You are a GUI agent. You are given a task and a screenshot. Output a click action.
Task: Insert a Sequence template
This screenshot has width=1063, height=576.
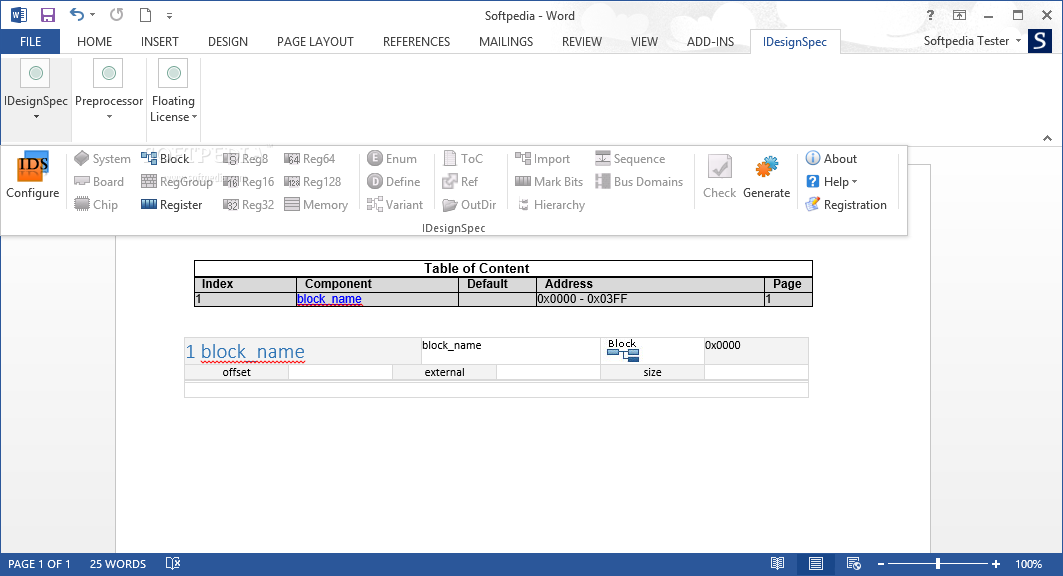(630, 159)
